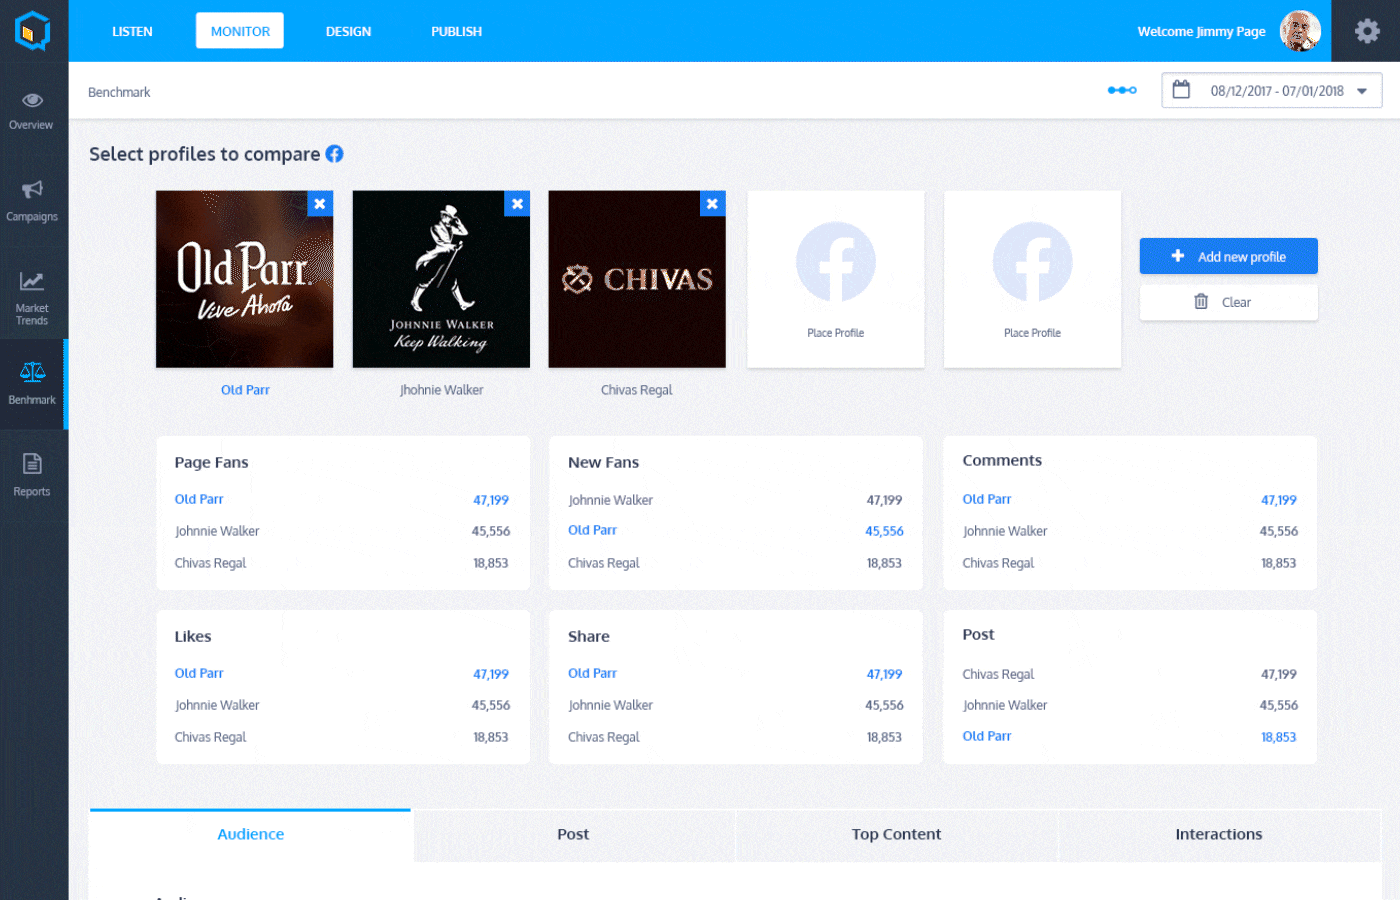
Task: Click Old Parr link in Share card
Action: tap(592, 673)
